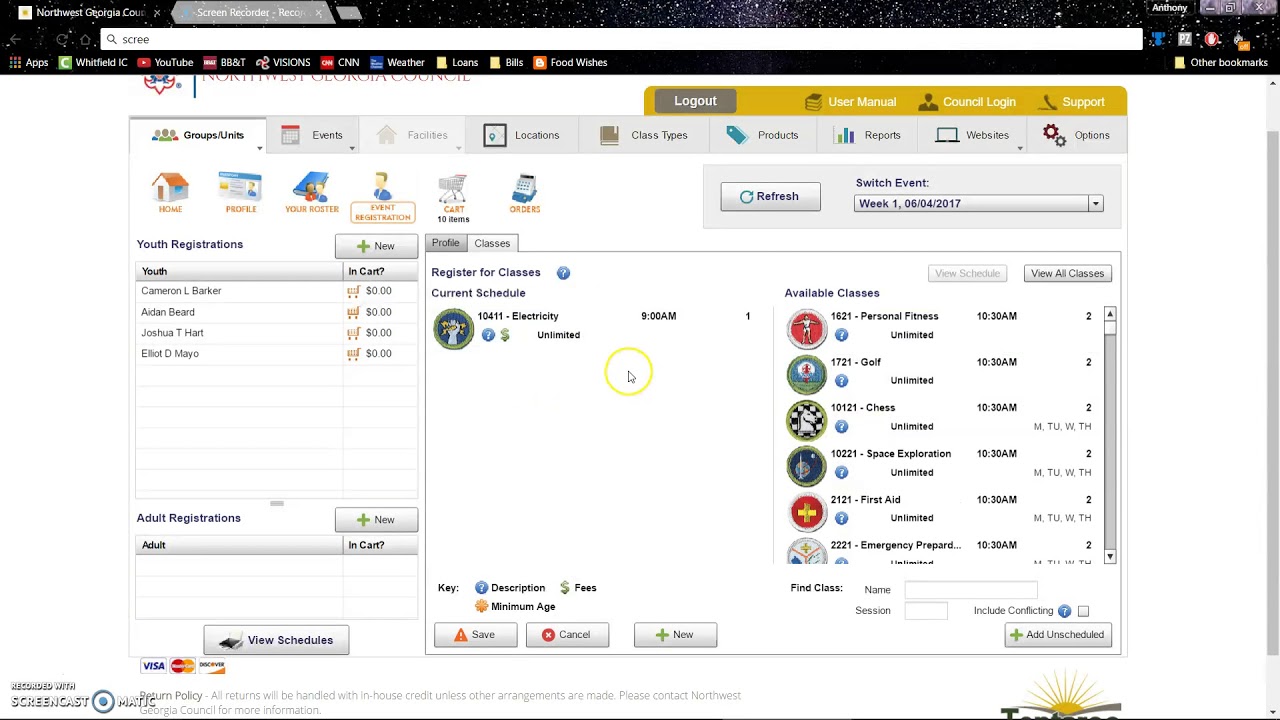This screenshot has width=1280, height=720.
Task: Show description info for Personal Fitness
Action: click(x=841, y=335)
